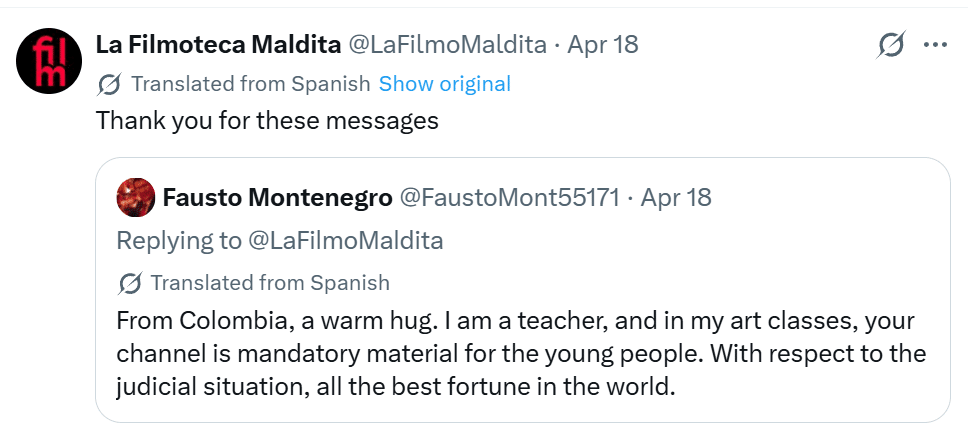Click 'Translated from Spanish' label in quoted tweet
Image resolution: width=968 pixels, height=429 pixels.
point(270,283)
